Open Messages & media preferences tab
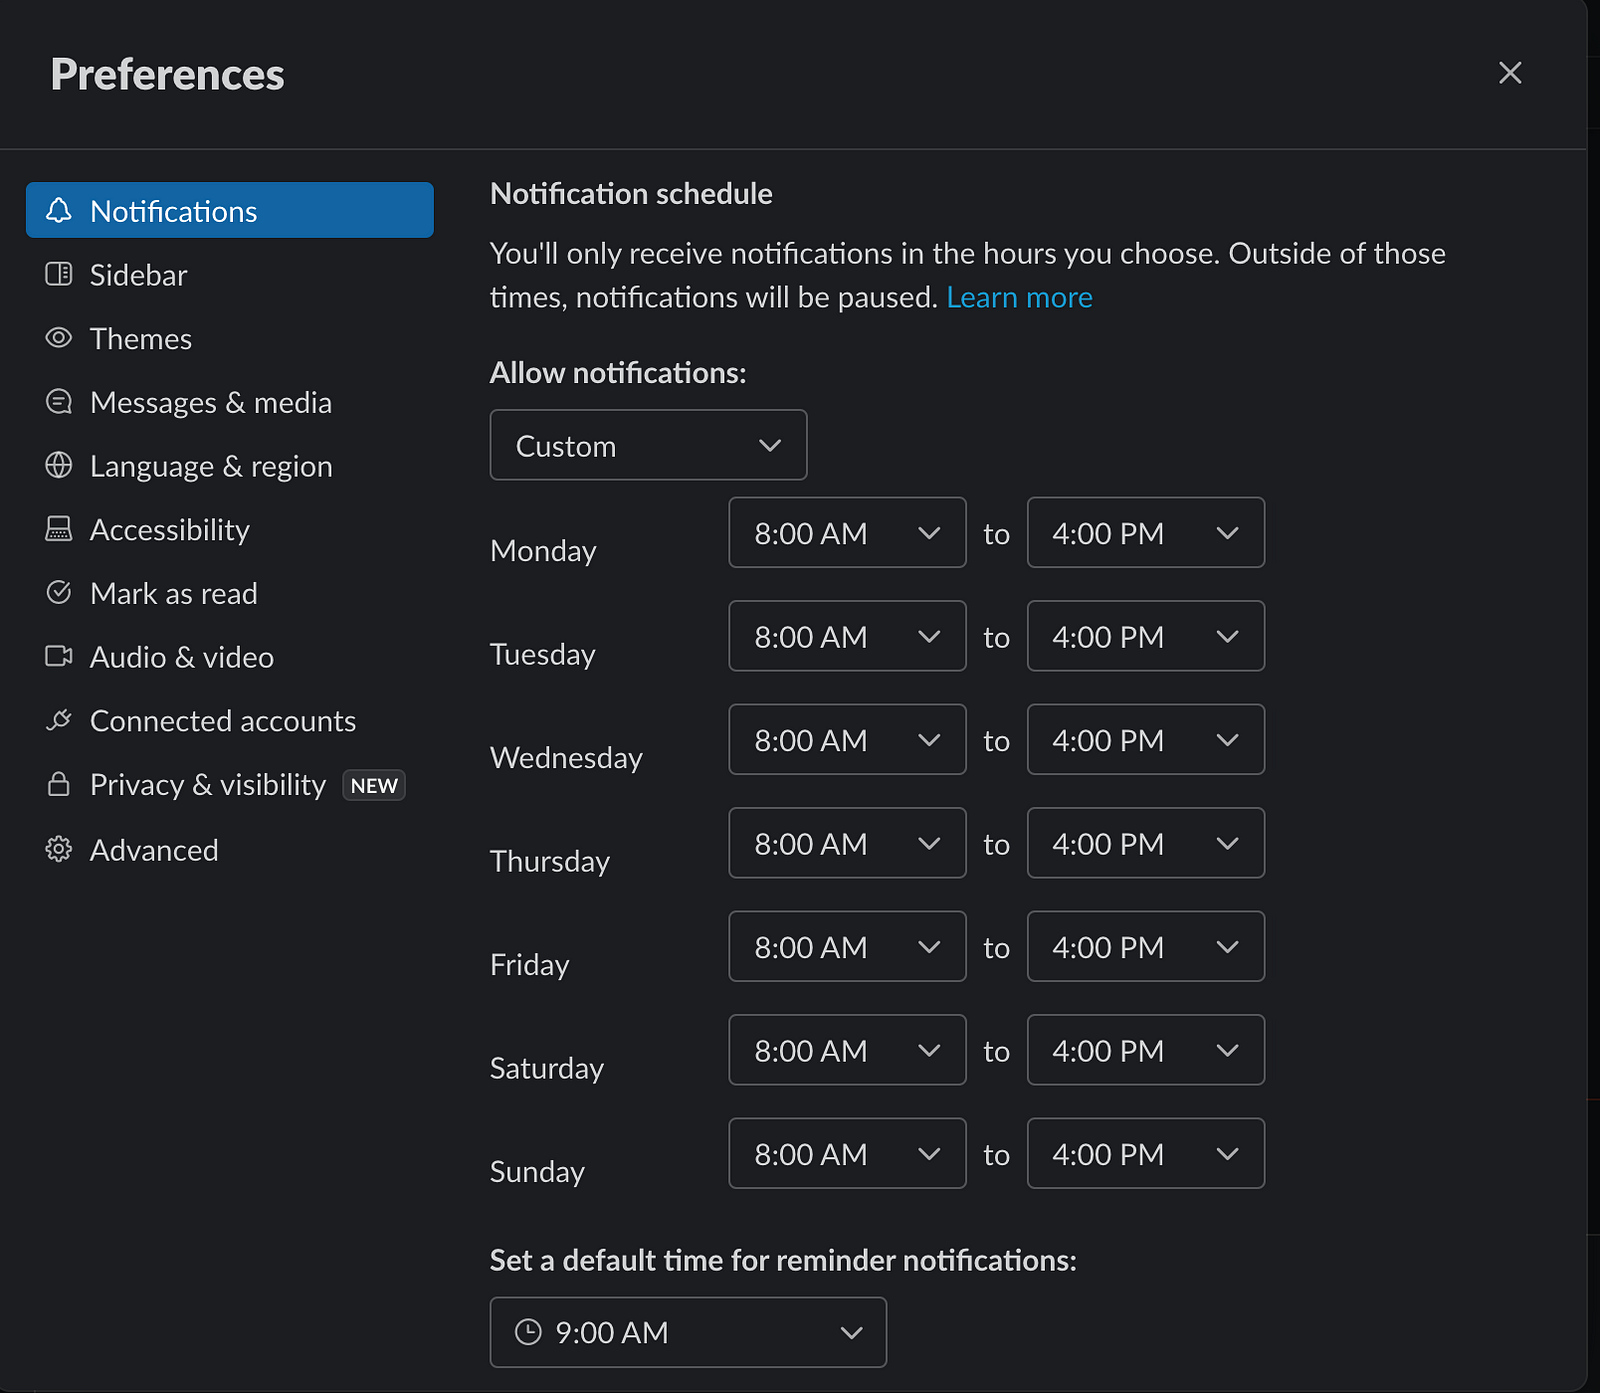 pyautogui.click(x=210, y=402)
